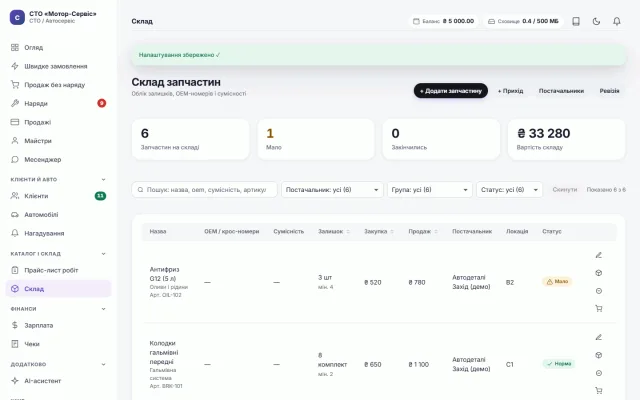Open the Огляд dashboard icon
The image size is (640, 400).
coord(15,47)
